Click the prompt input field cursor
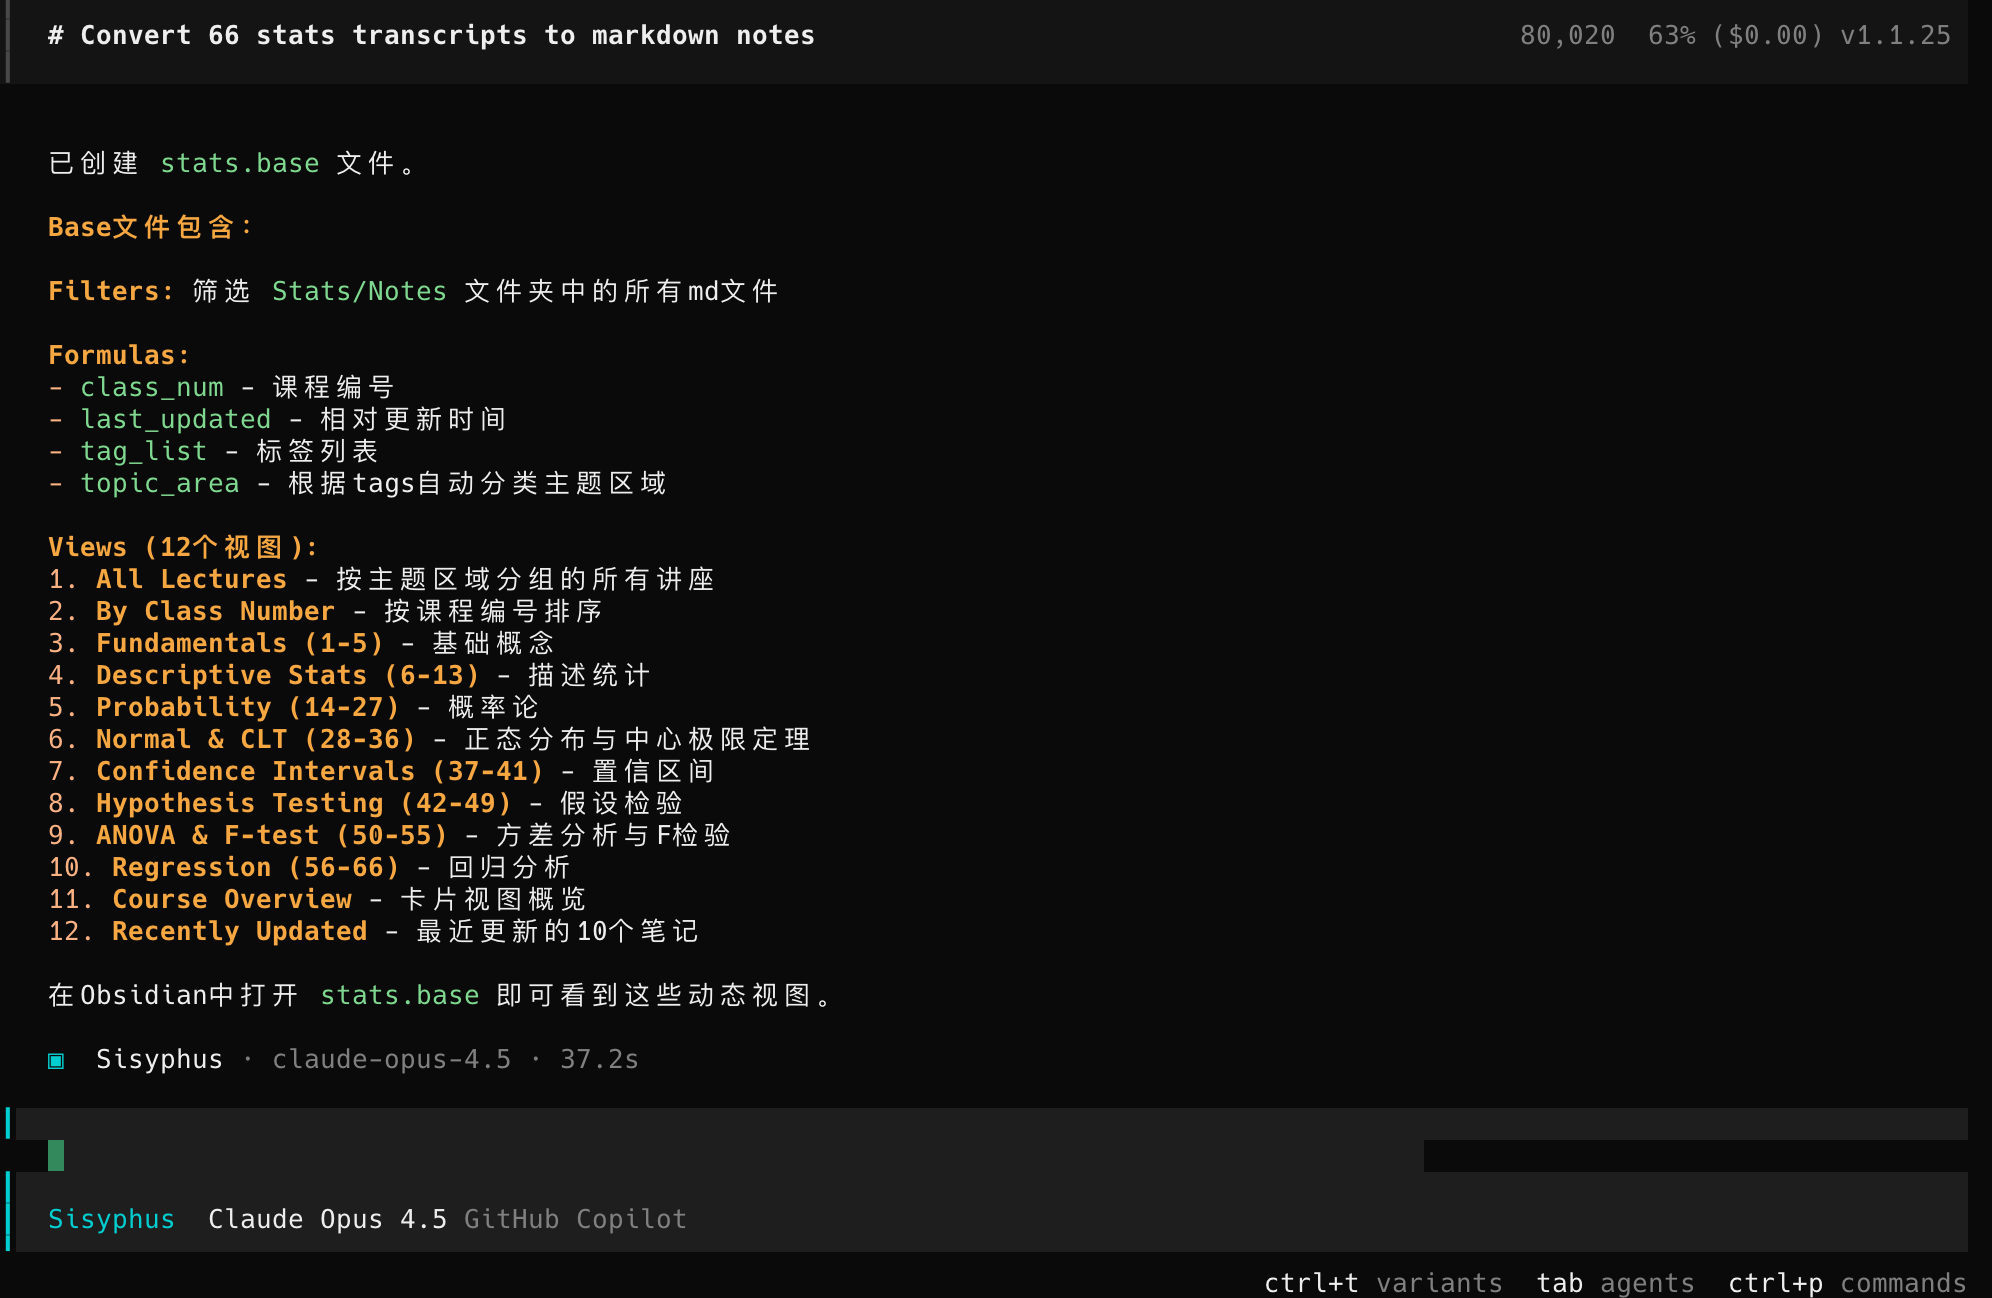Viewport: 1992px width, 1298px height. [56, 1155]
